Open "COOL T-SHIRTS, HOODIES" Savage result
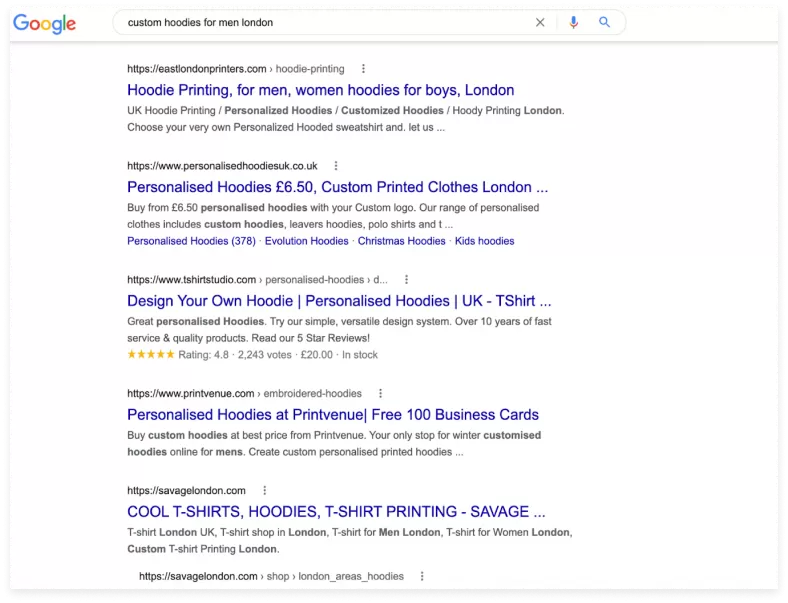 (336, 512)
